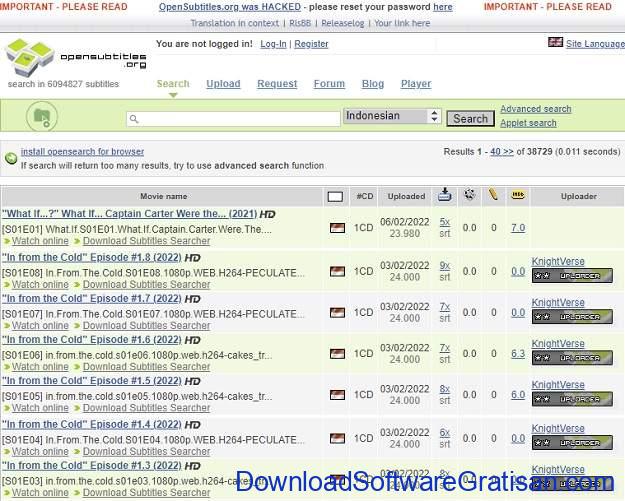The height and width of the screenshot is (501, 625).
Task: Open the RisBB link
Action: (300, 23)
